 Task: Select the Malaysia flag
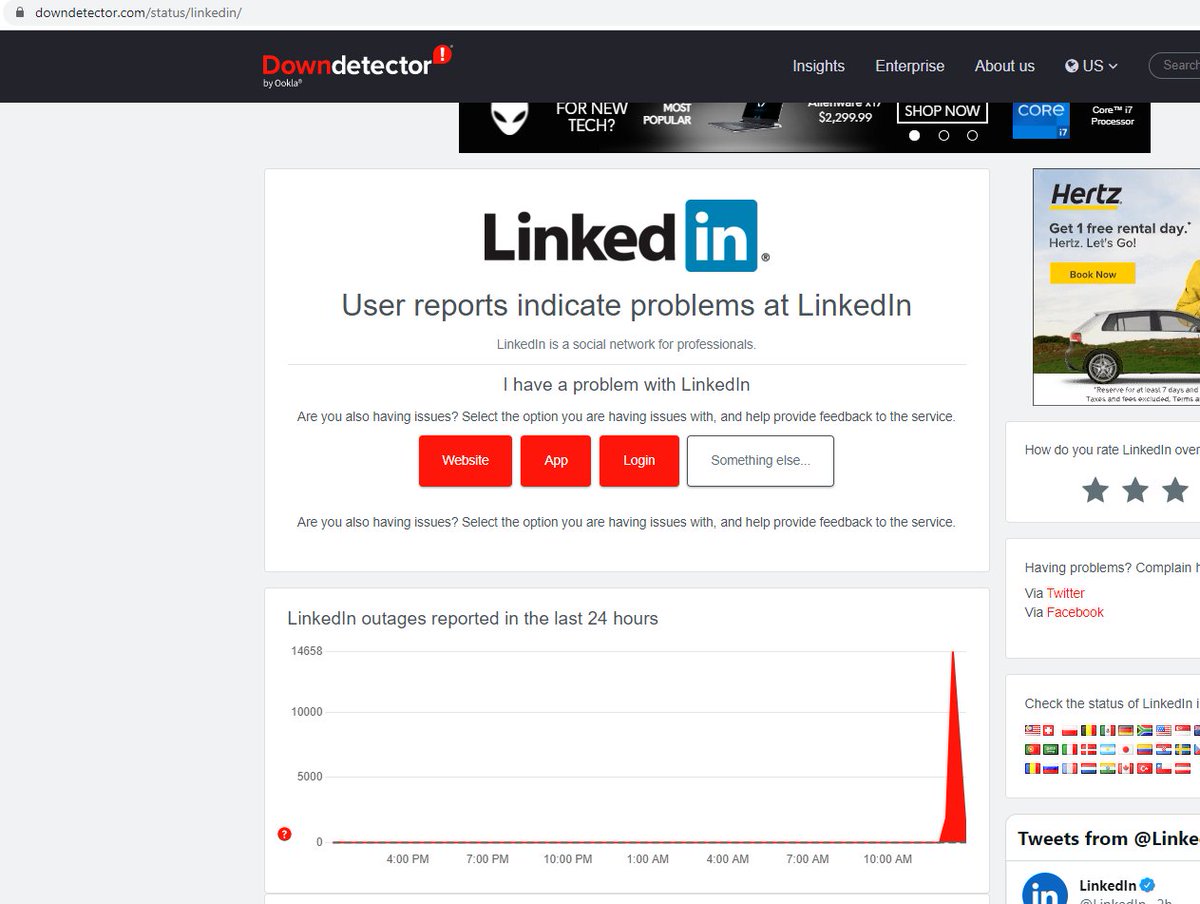point(1033,730)
